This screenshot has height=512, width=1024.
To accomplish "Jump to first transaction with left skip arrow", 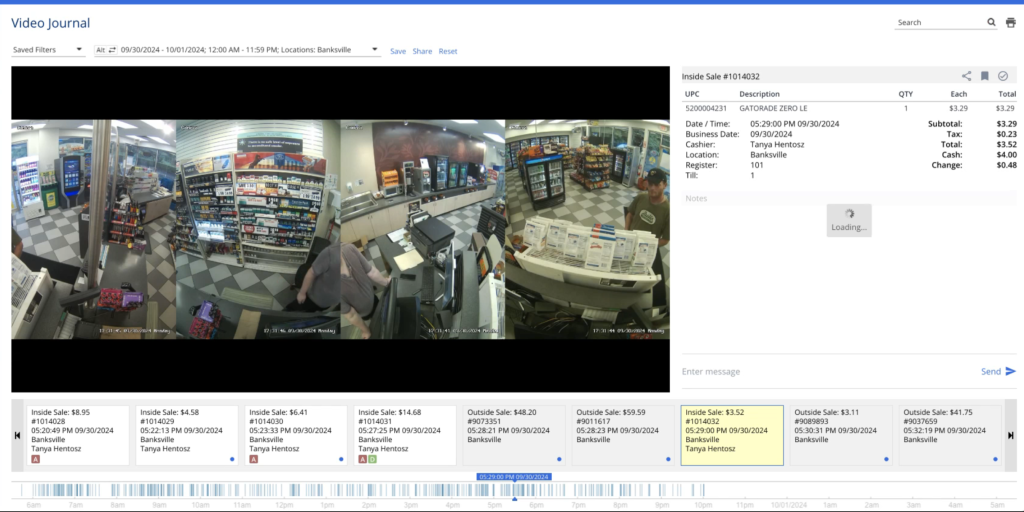I will tap(17, 435).
